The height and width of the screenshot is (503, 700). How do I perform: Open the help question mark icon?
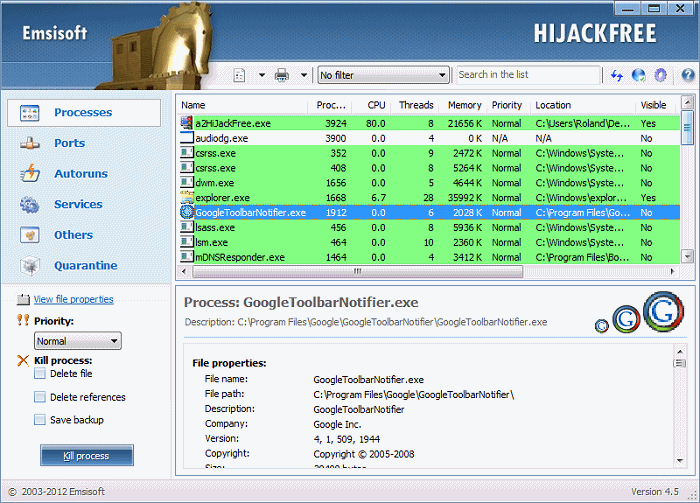point(688,75)
